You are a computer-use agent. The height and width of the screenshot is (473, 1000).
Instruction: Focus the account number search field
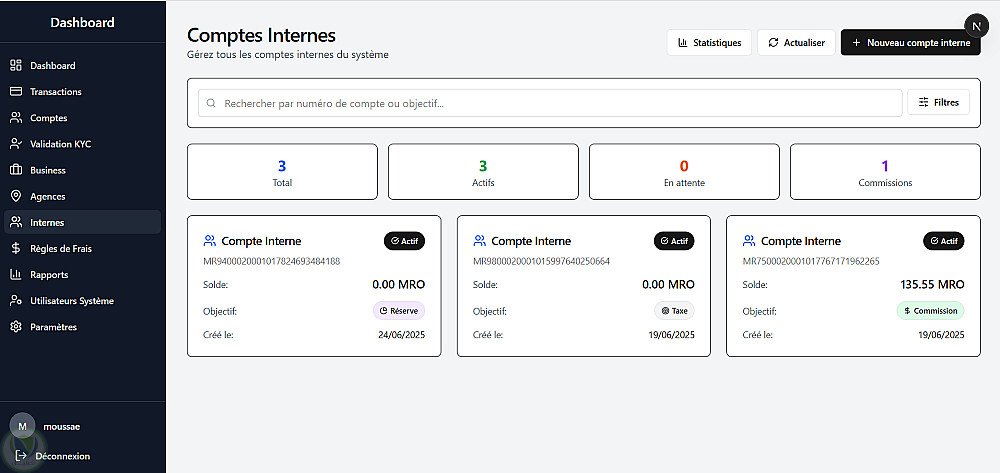pos(550,103)
